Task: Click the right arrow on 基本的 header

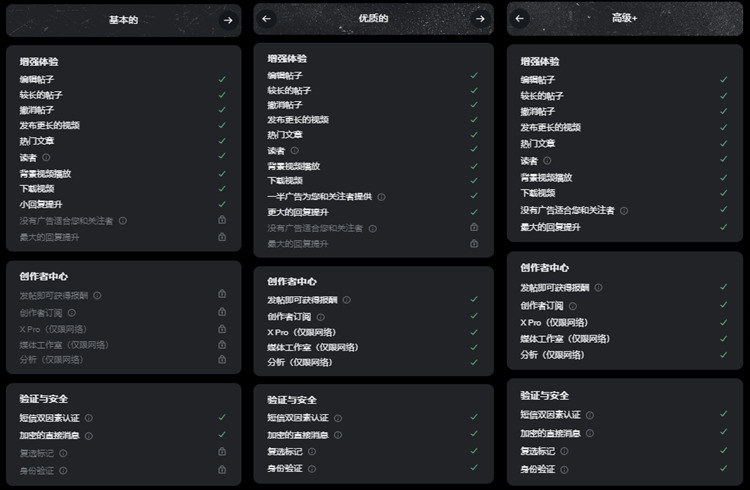Action: [x=228, y=20]
